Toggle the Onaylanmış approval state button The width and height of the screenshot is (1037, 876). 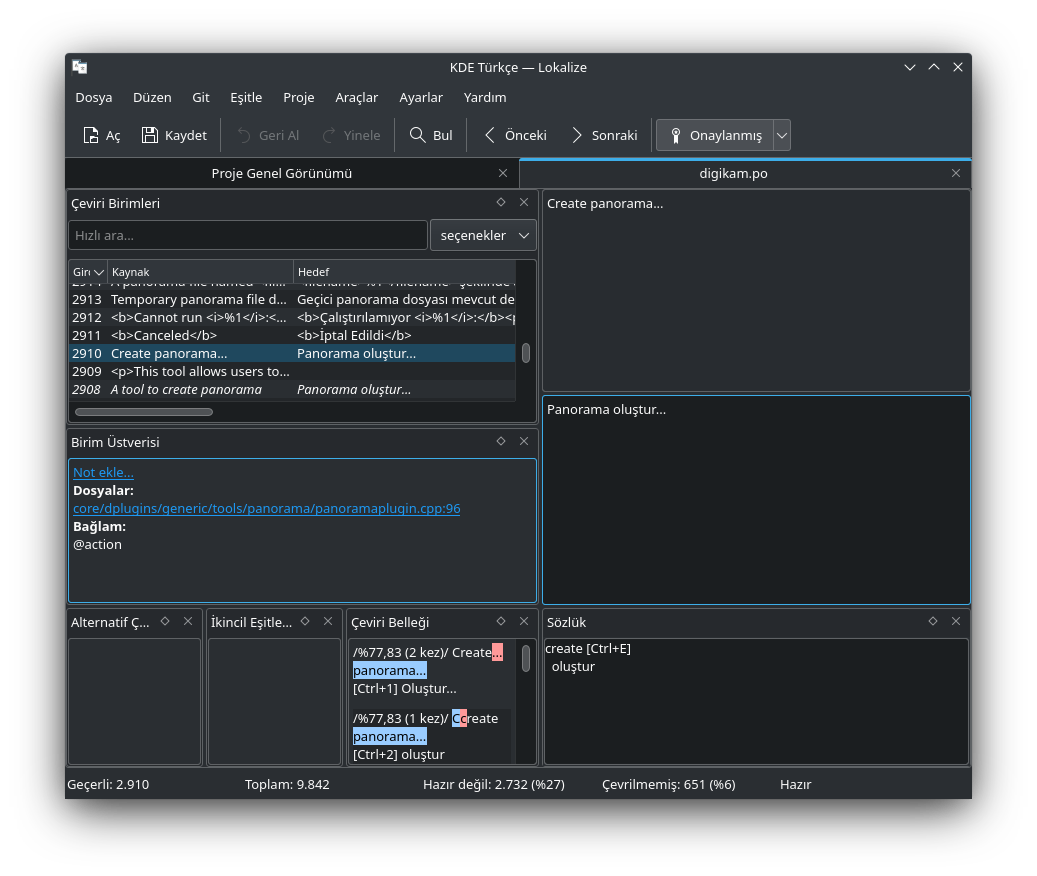(x=714, y=135)
